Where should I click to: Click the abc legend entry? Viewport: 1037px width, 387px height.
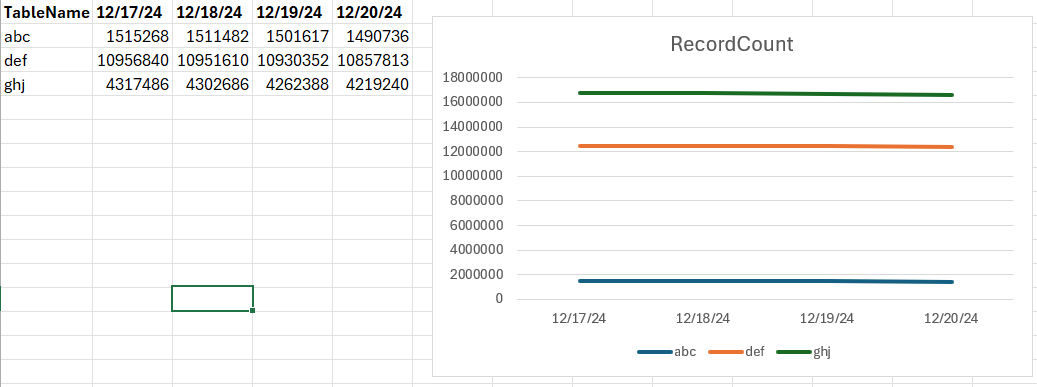point(667,352)
